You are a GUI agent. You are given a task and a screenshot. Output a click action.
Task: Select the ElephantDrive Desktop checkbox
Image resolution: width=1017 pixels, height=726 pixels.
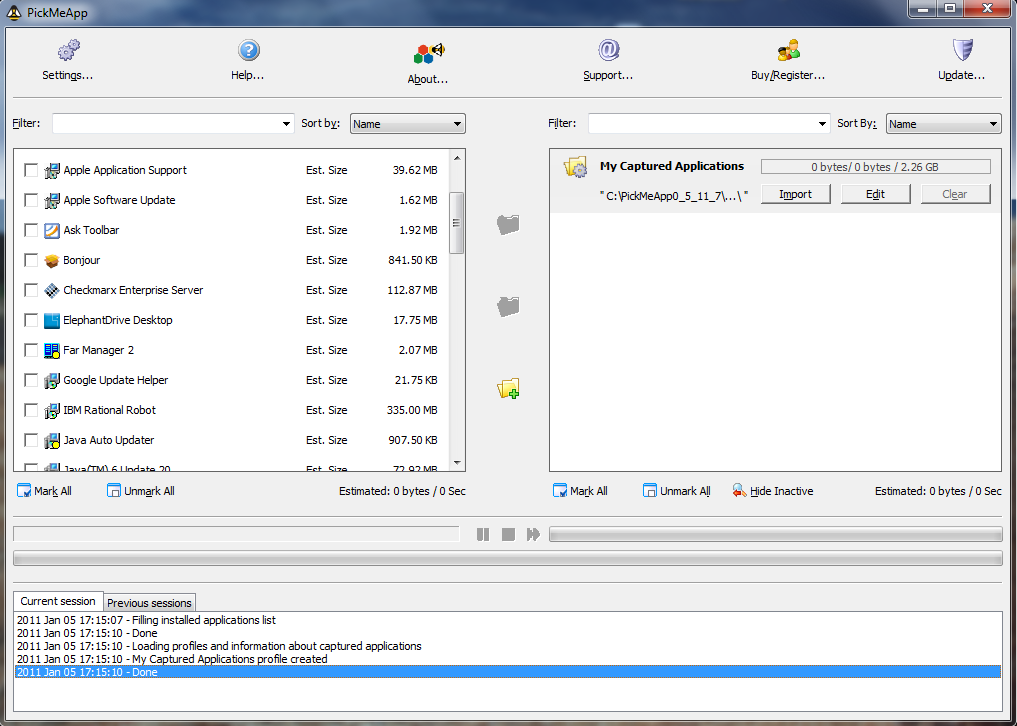(x=30, y=320)
